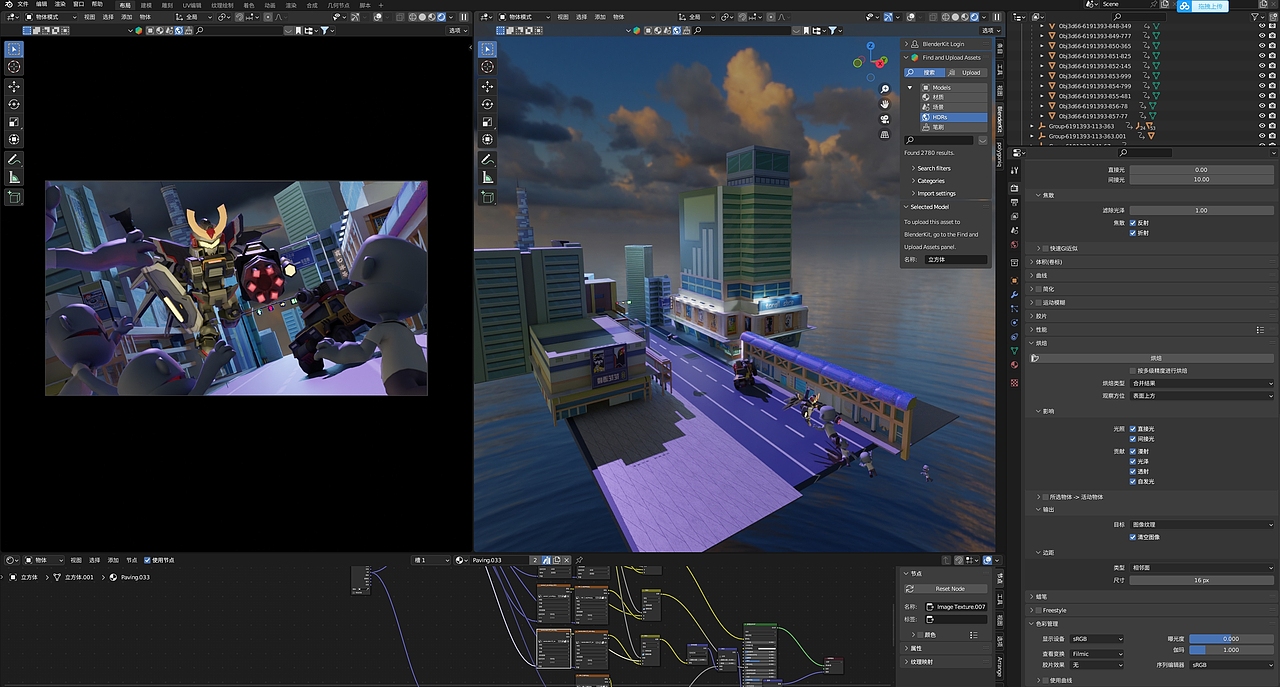1280x687 pixels.
Task: Open the Output properties tab icon
Action: [x=1015, y=201]
